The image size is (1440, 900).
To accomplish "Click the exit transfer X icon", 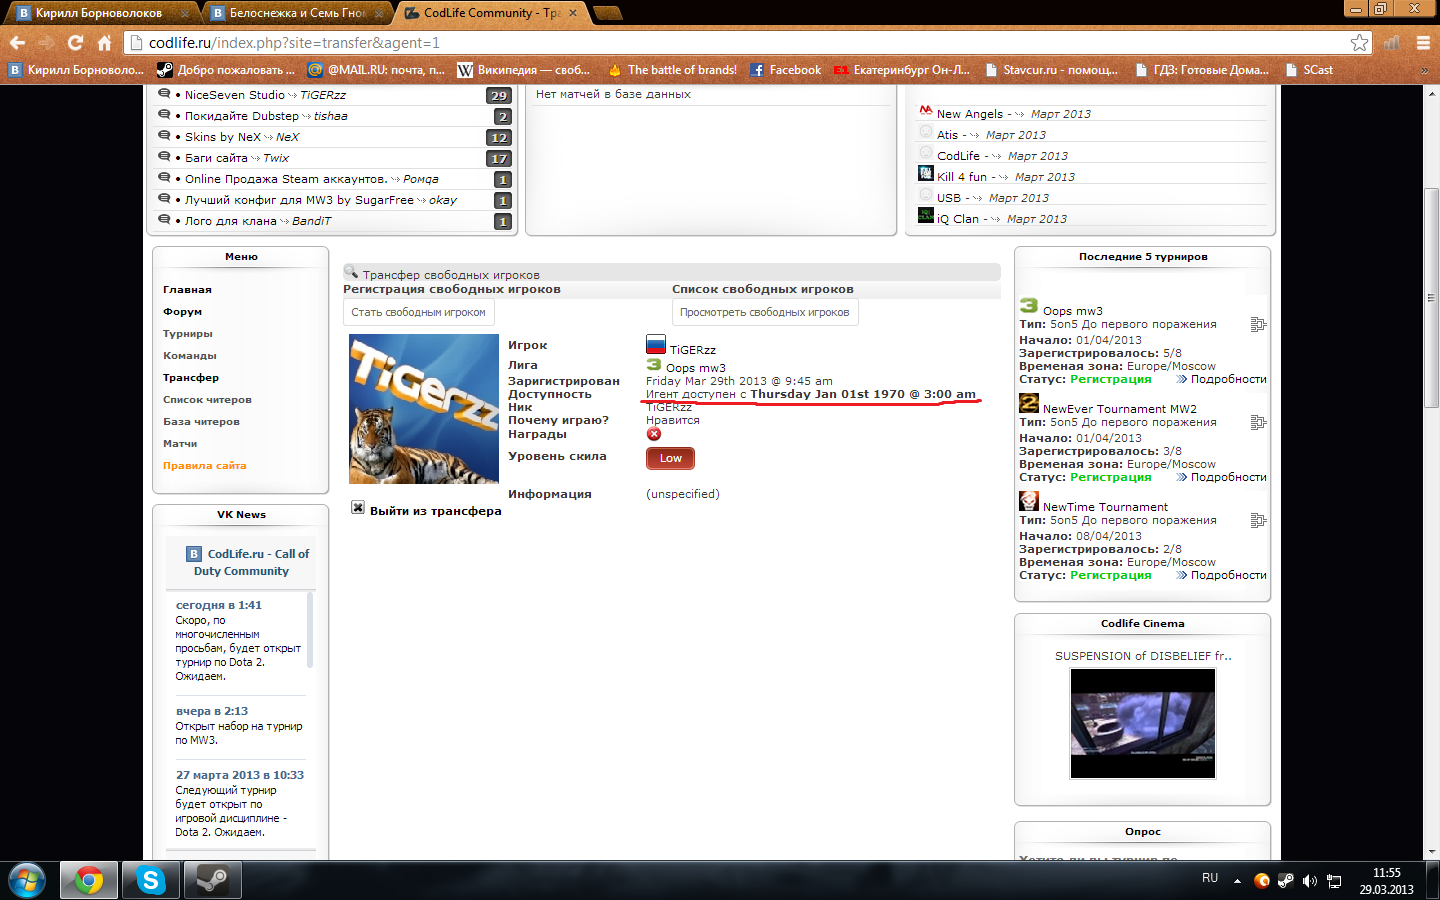I will coord(358,508).
